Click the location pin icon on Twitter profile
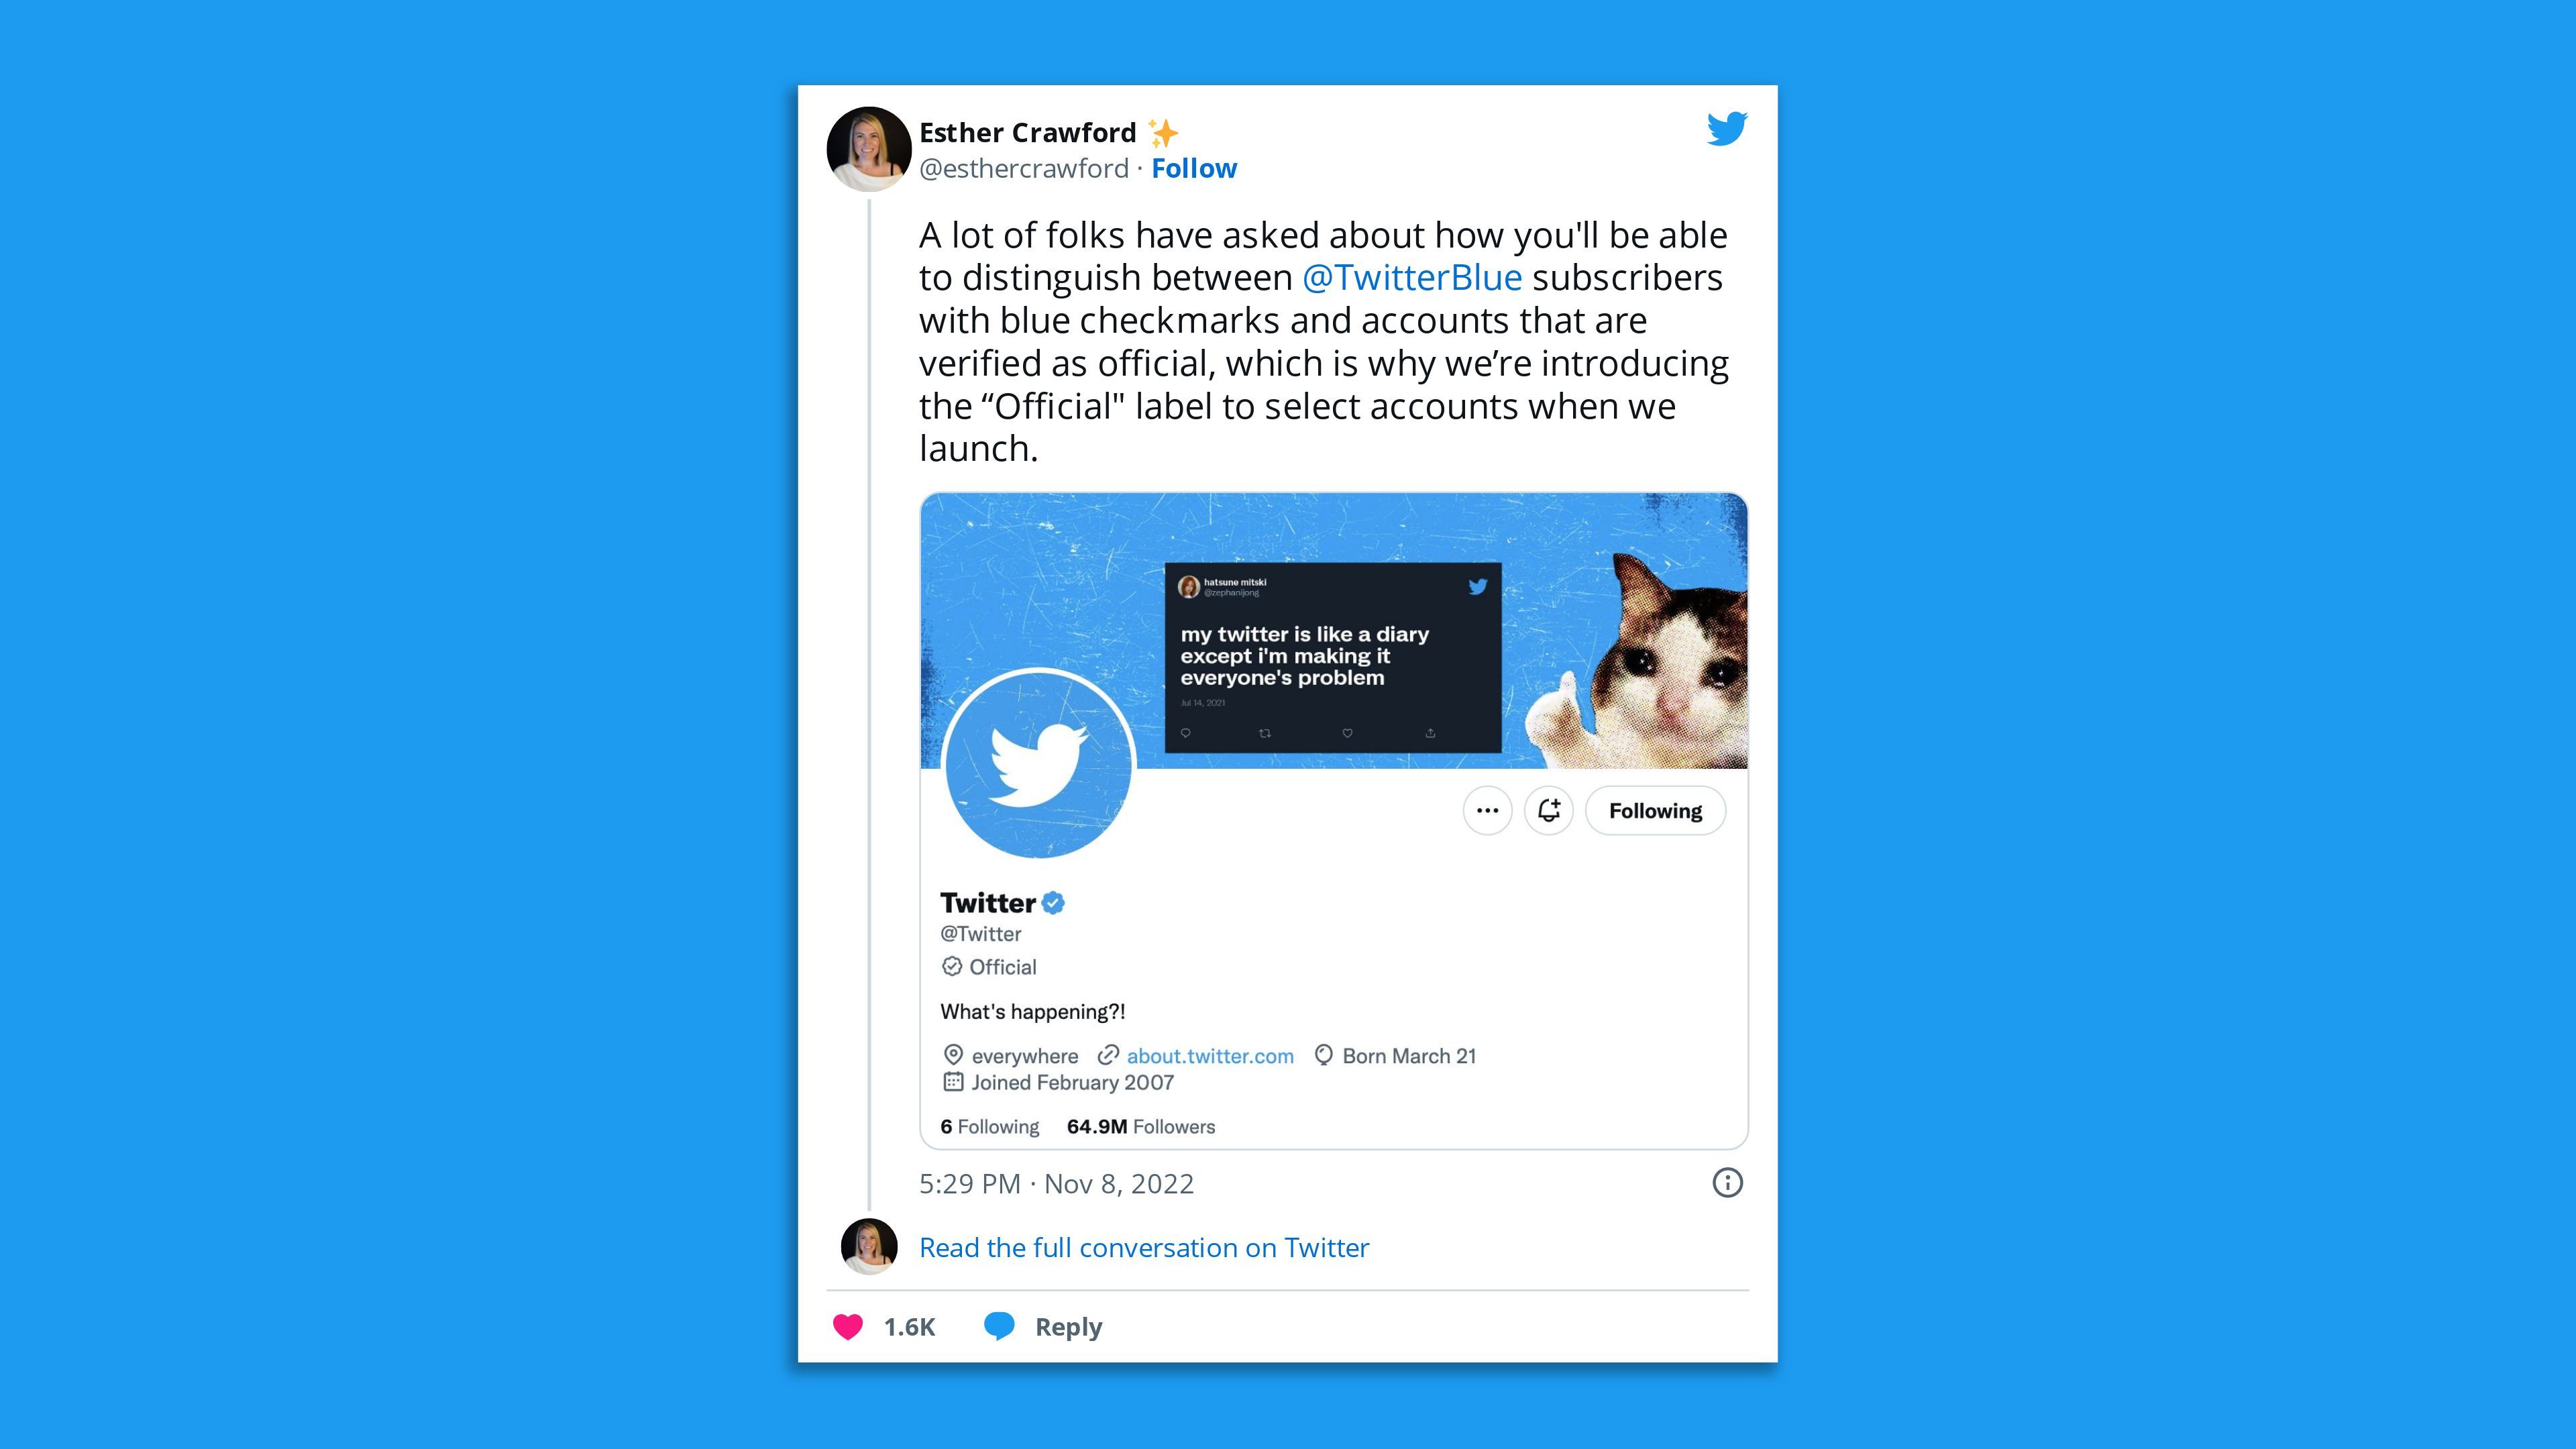This screenshot has height=1449, width=2576. coord(949,1055)
